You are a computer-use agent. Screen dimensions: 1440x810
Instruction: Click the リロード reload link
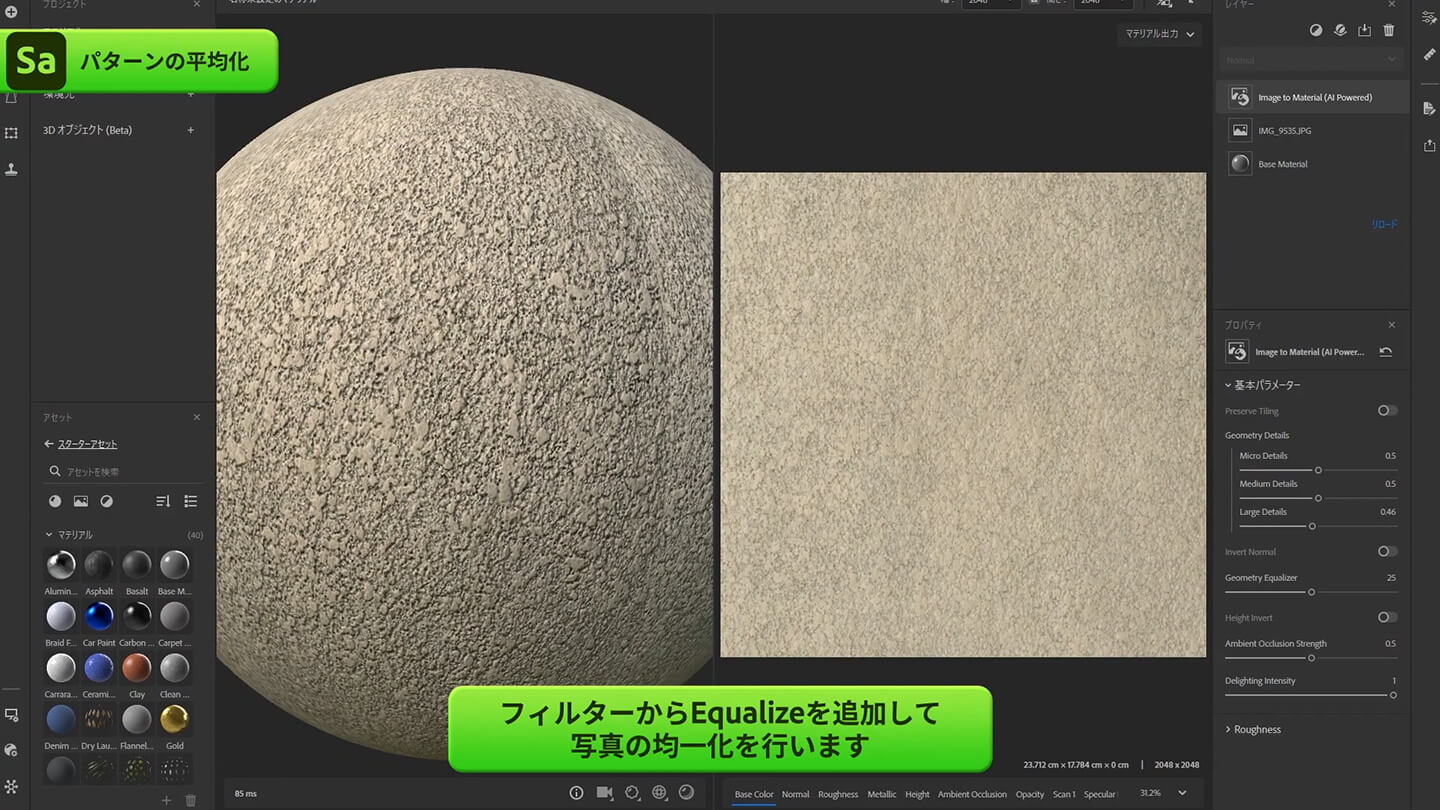coord(1384,225)
